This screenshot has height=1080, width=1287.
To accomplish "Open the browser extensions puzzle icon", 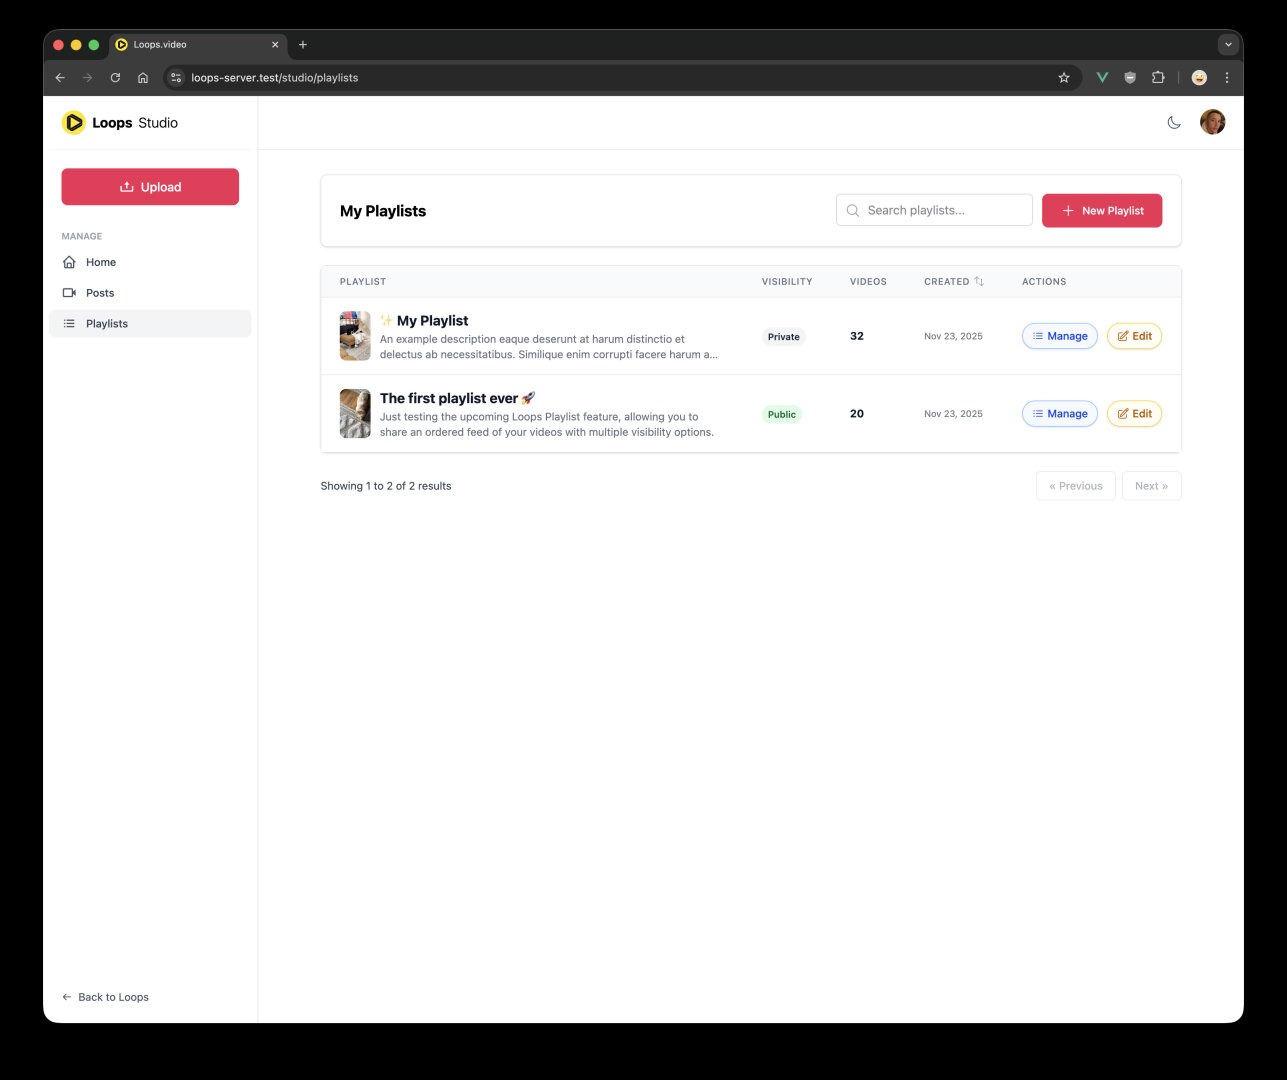I will tap(1158, 78).
